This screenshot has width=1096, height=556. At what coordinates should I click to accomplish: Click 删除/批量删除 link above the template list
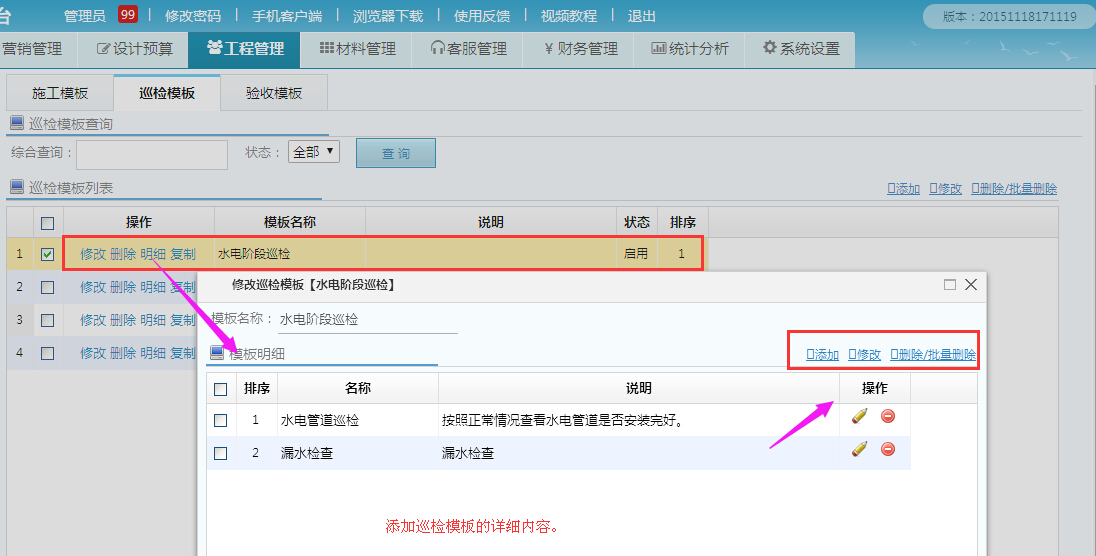[x=1014, y=189]
